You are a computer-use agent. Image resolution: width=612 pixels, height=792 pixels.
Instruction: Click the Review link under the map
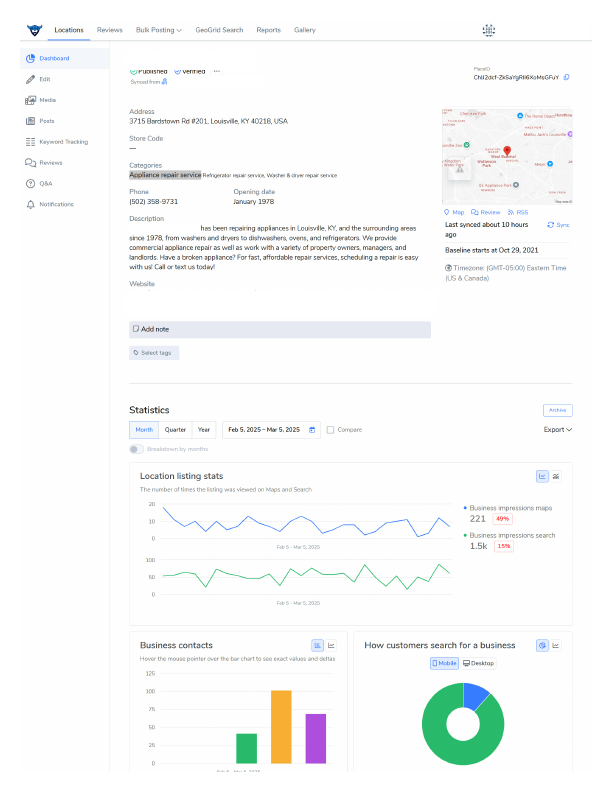click(485, 213)
